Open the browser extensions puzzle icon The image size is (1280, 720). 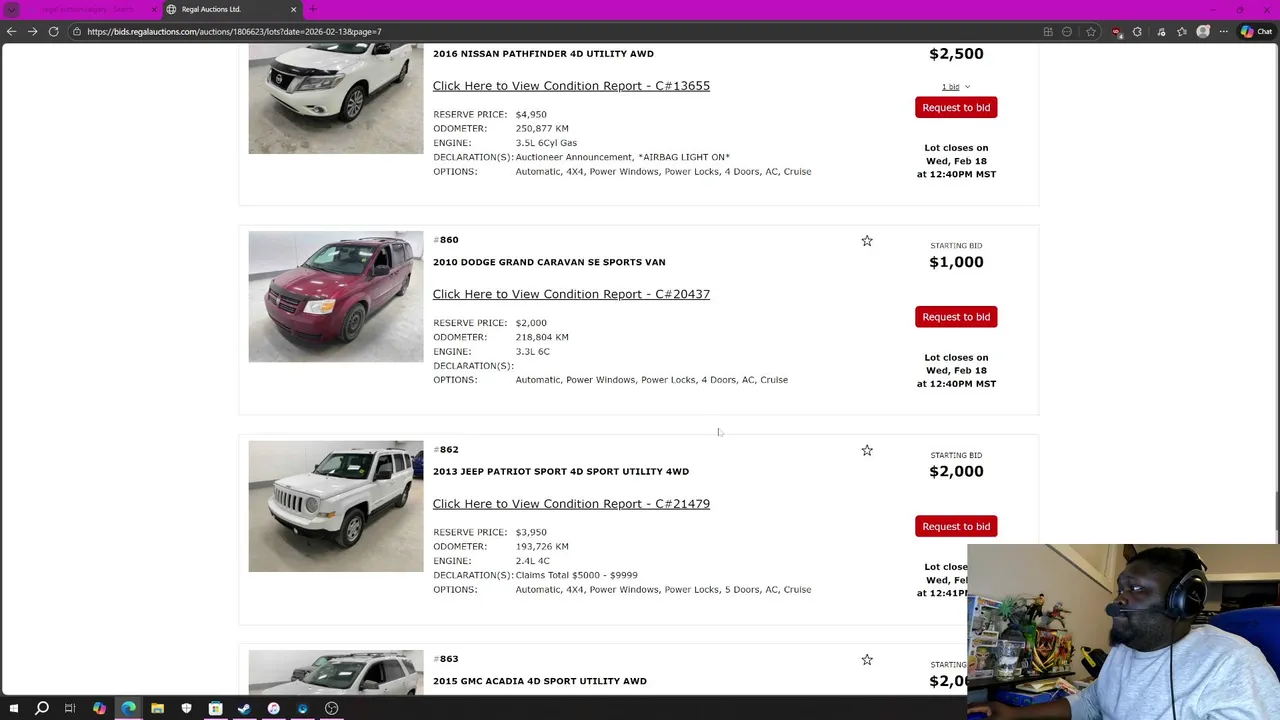[1137, 32]
